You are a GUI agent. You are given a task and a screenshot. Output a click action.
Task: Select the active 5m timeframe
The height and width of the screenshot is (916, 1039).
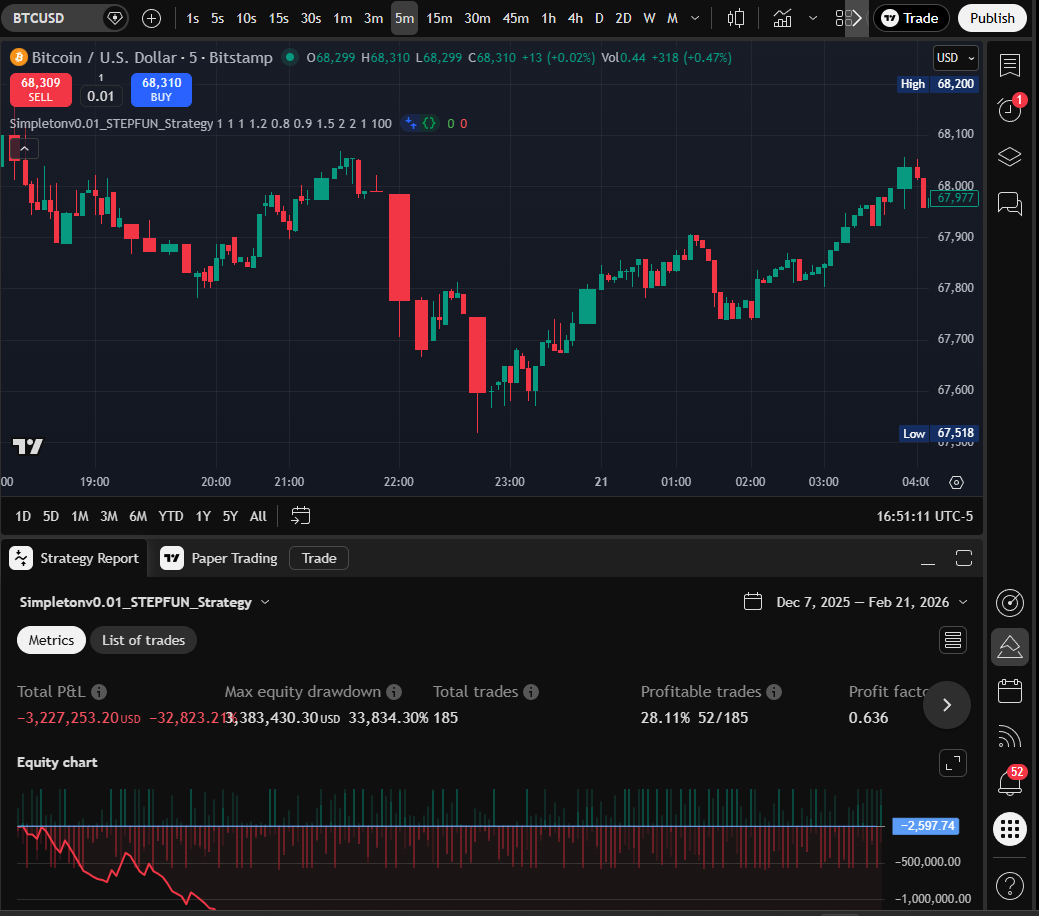(404, 19)
